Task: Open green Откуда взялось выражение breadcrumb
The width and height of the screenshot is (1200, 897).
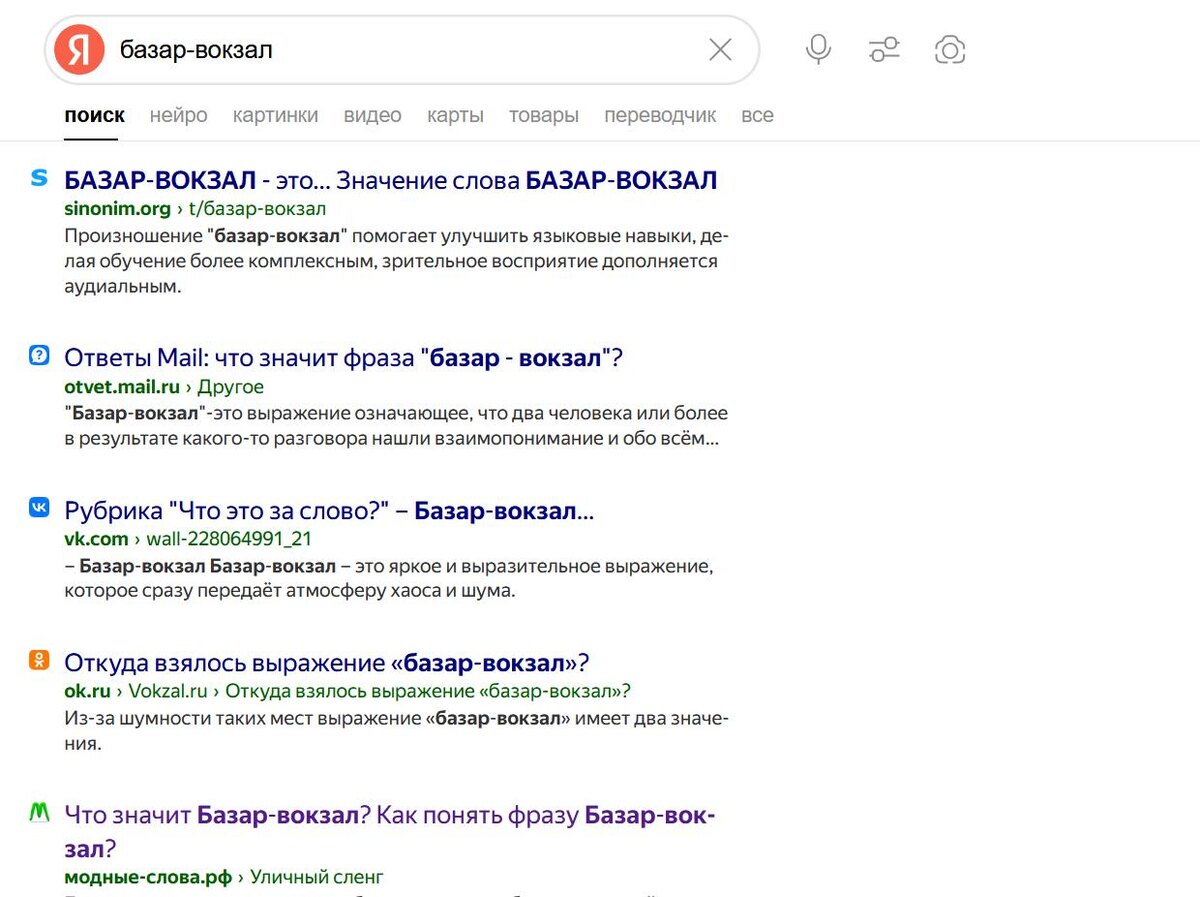Action: 428,691
